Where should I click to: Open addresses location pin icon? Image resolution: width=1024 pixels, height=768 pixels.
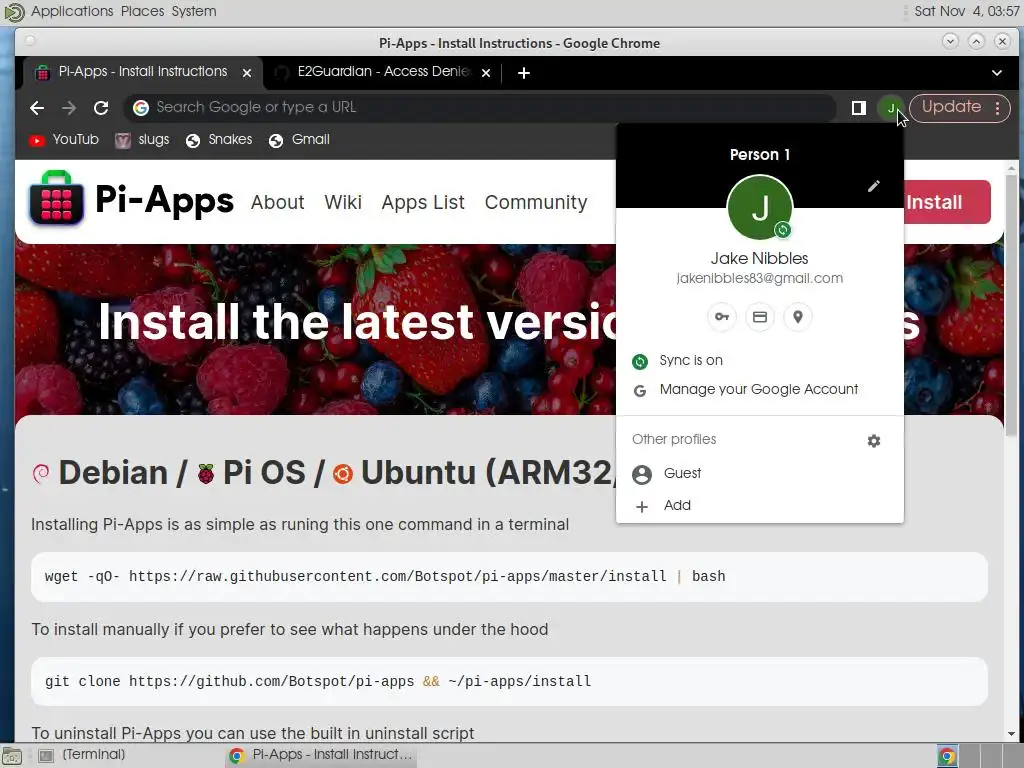797,317
